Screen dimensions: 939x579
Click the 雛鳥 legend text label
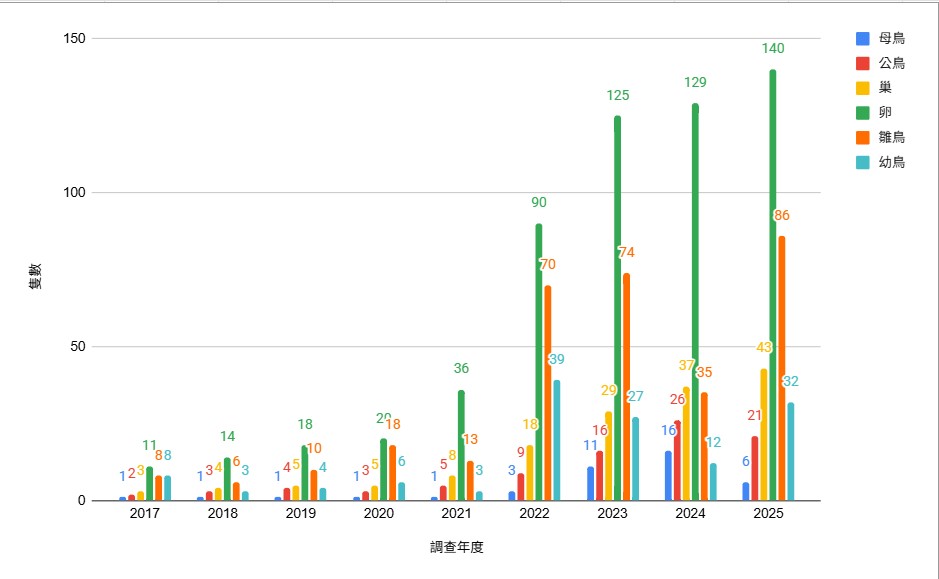click(891, 137)
